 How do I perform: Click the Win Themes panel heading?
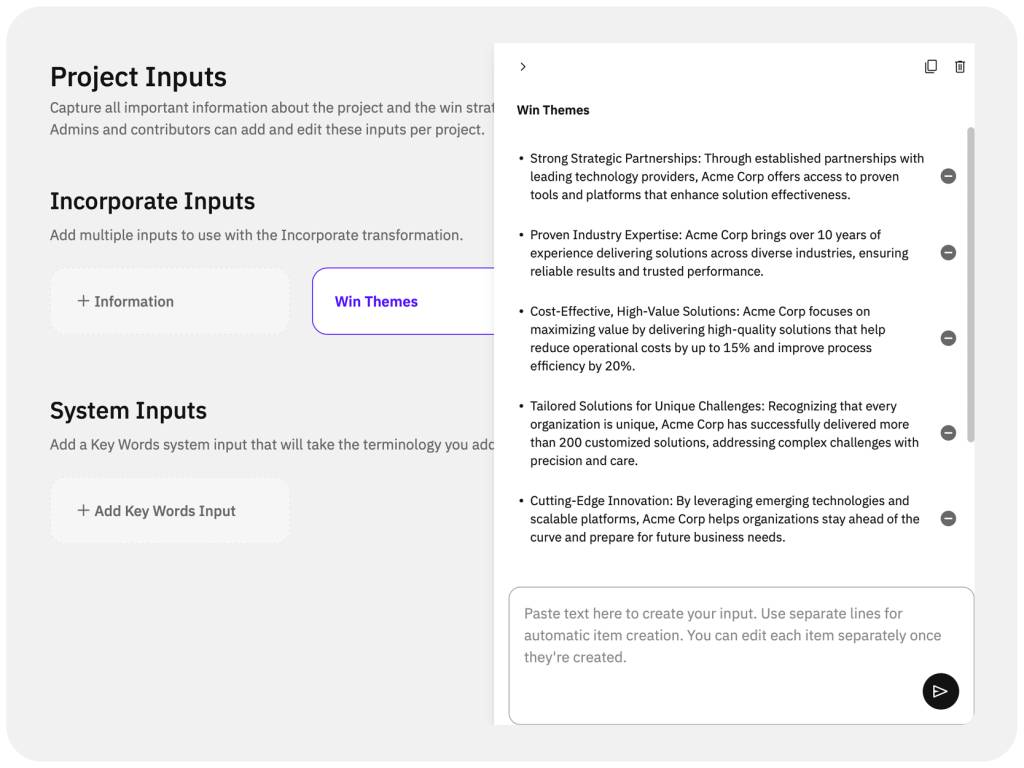pos(552,110)
